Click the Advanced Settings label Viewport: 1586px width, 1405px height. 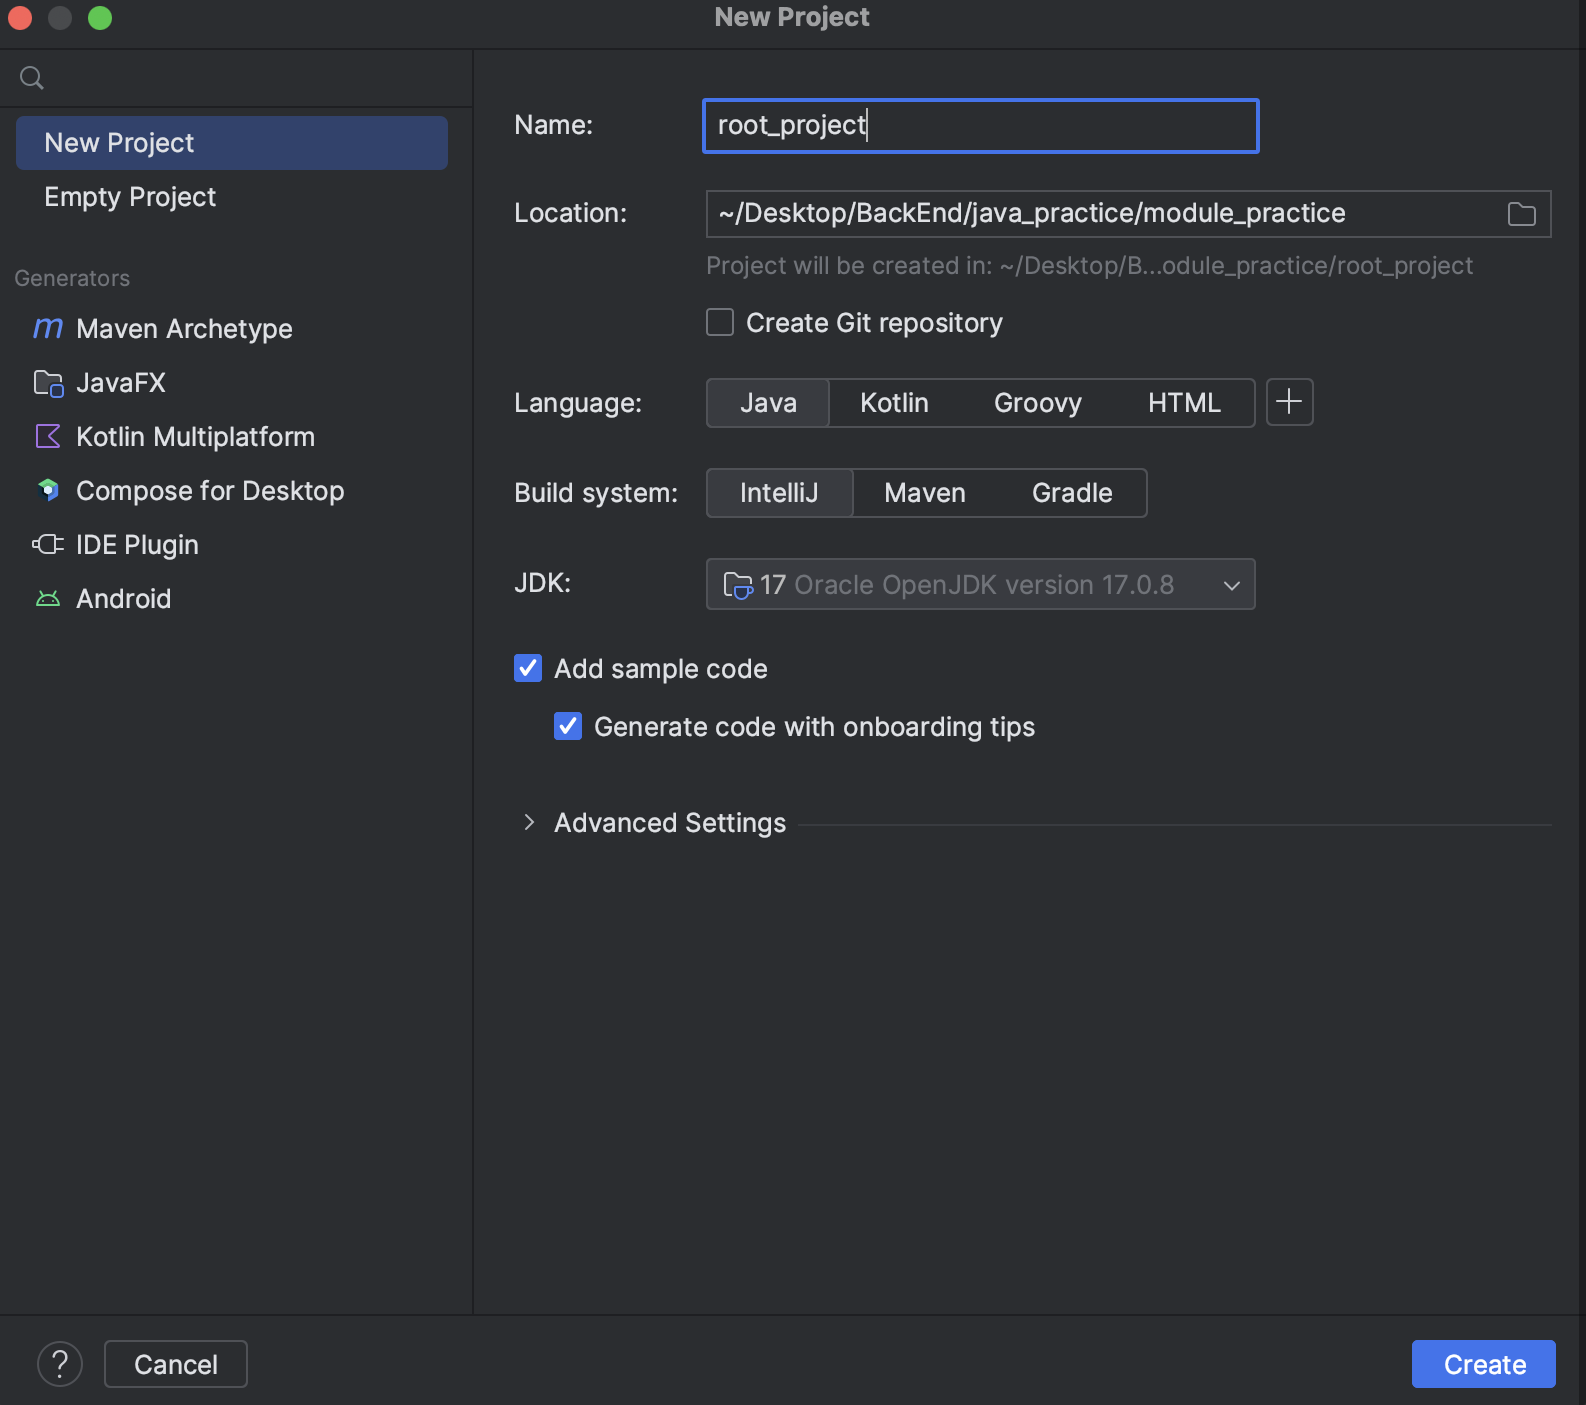tap(670, 823)
